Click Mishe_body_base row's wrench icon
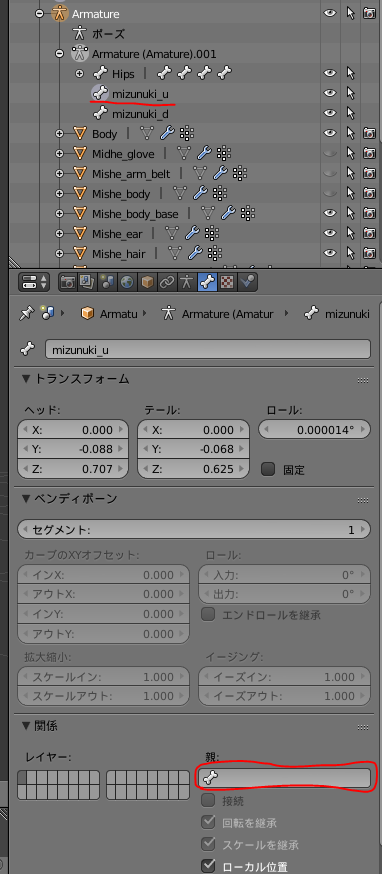Image resolution: width=382 pixels, height=874 pixels. pyautogui.click(x=228, y=214)
